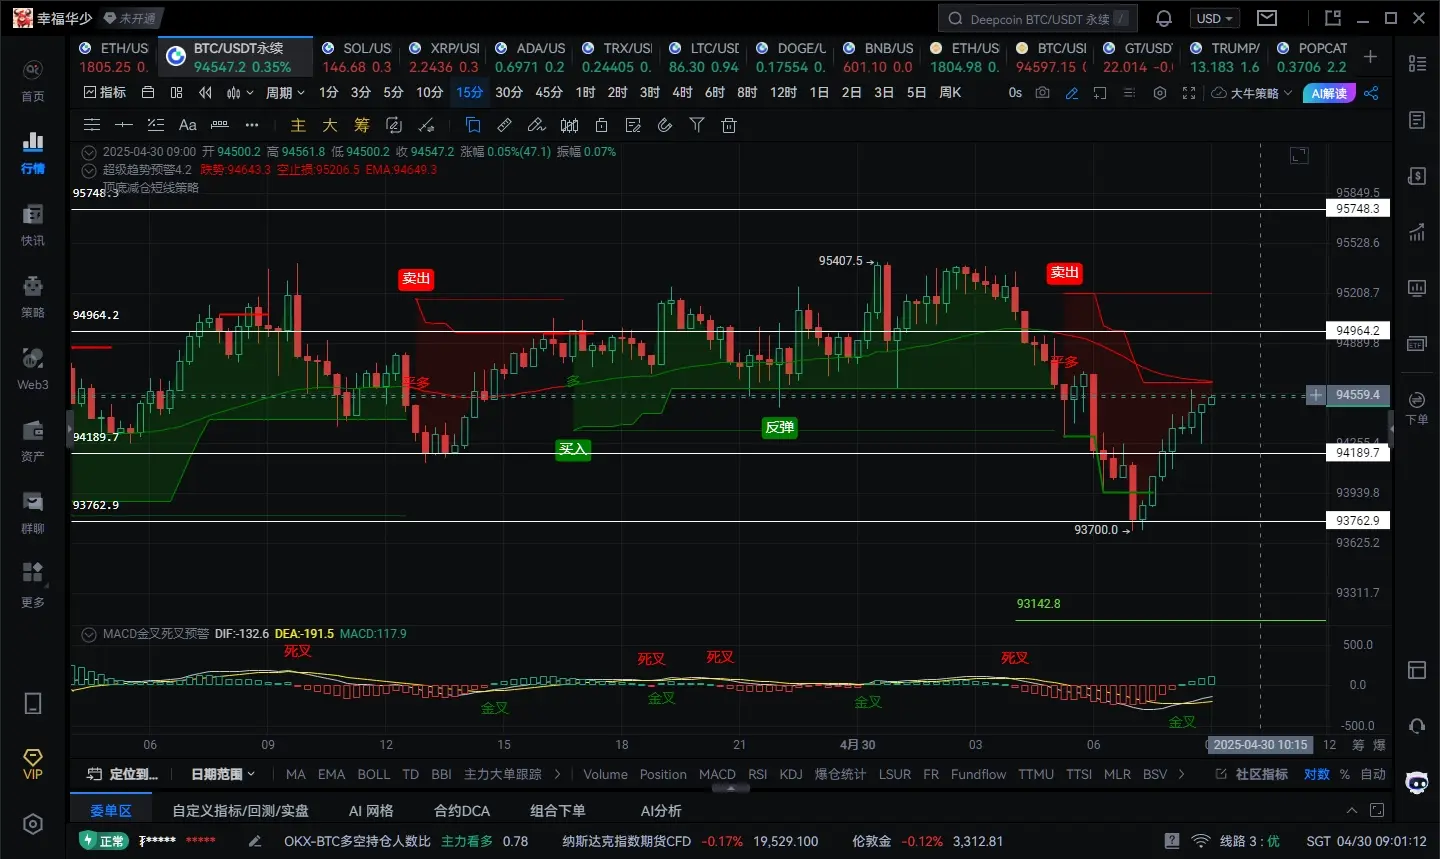1440x859 pixels.
Task: Click the Deepcoin BTC/USDT search field
Action: [x=1038, y=18]
